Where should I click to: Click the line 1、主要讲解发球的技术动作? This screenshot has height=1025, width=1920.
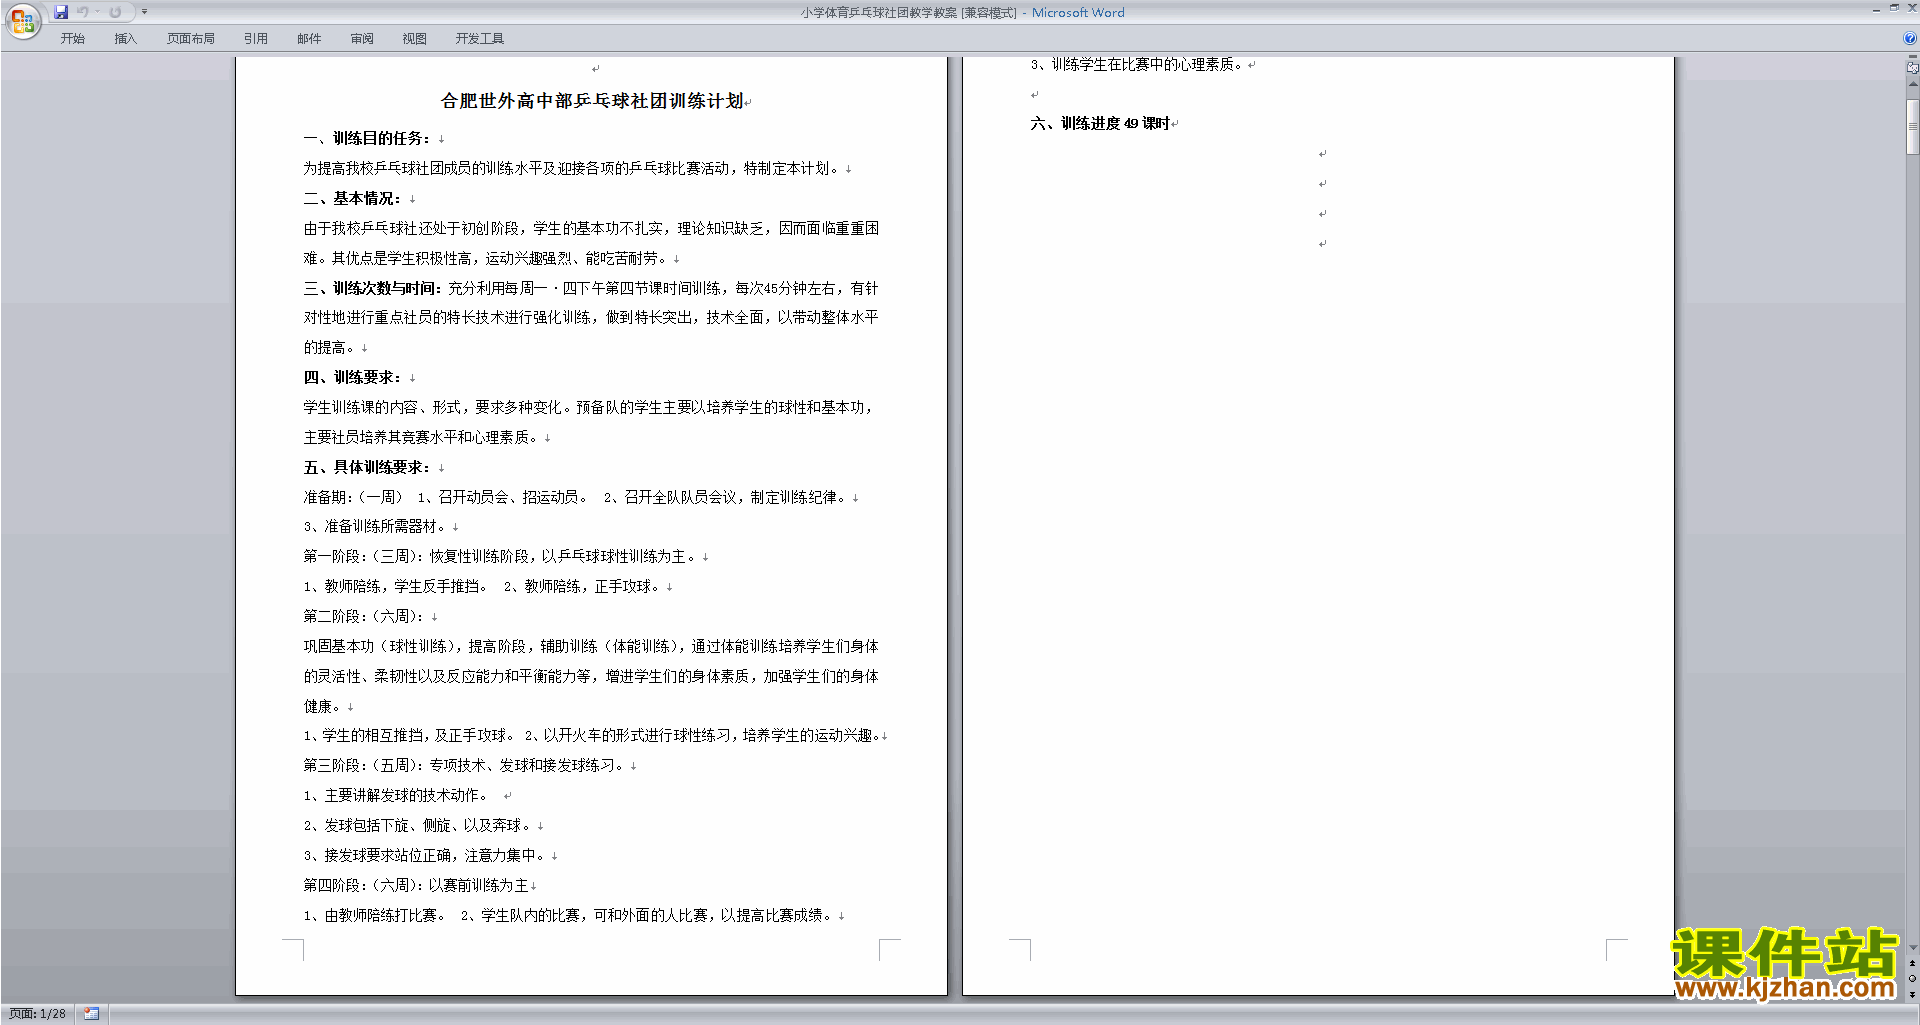pyautogui.click(x=396, y=795)
